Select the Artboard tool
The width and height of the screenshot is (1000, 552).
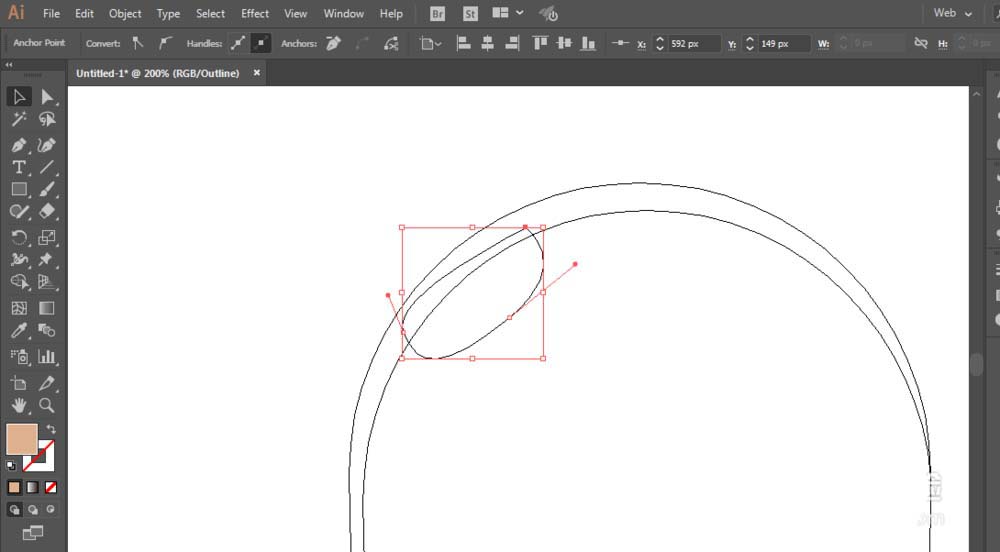pyautogui.click(x=18, y=383)
